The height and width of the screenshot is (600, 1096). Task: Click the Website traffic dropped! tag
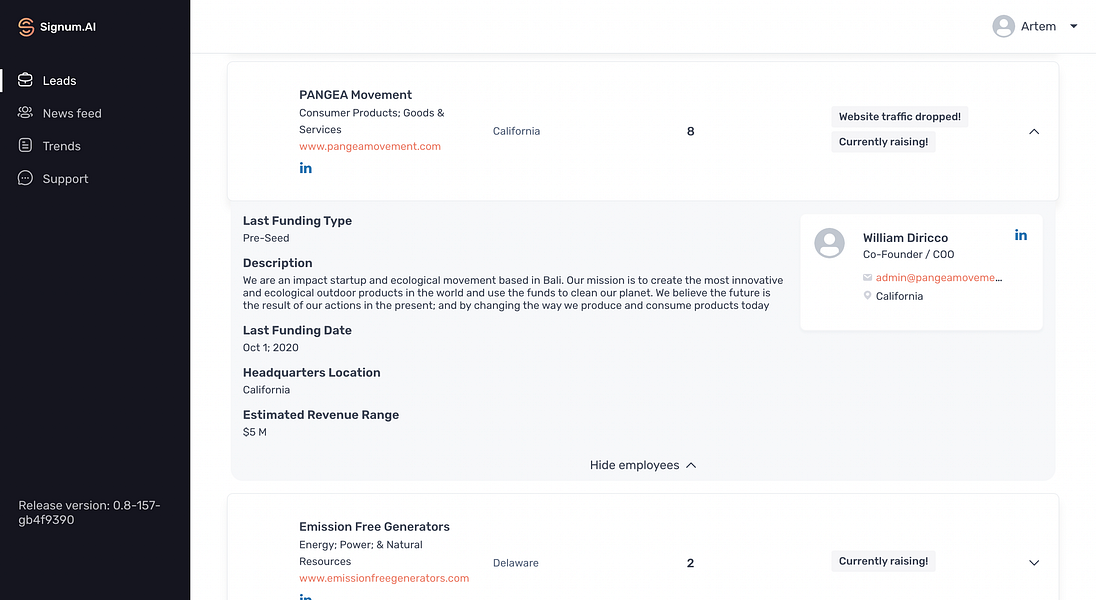click(900, 117)
